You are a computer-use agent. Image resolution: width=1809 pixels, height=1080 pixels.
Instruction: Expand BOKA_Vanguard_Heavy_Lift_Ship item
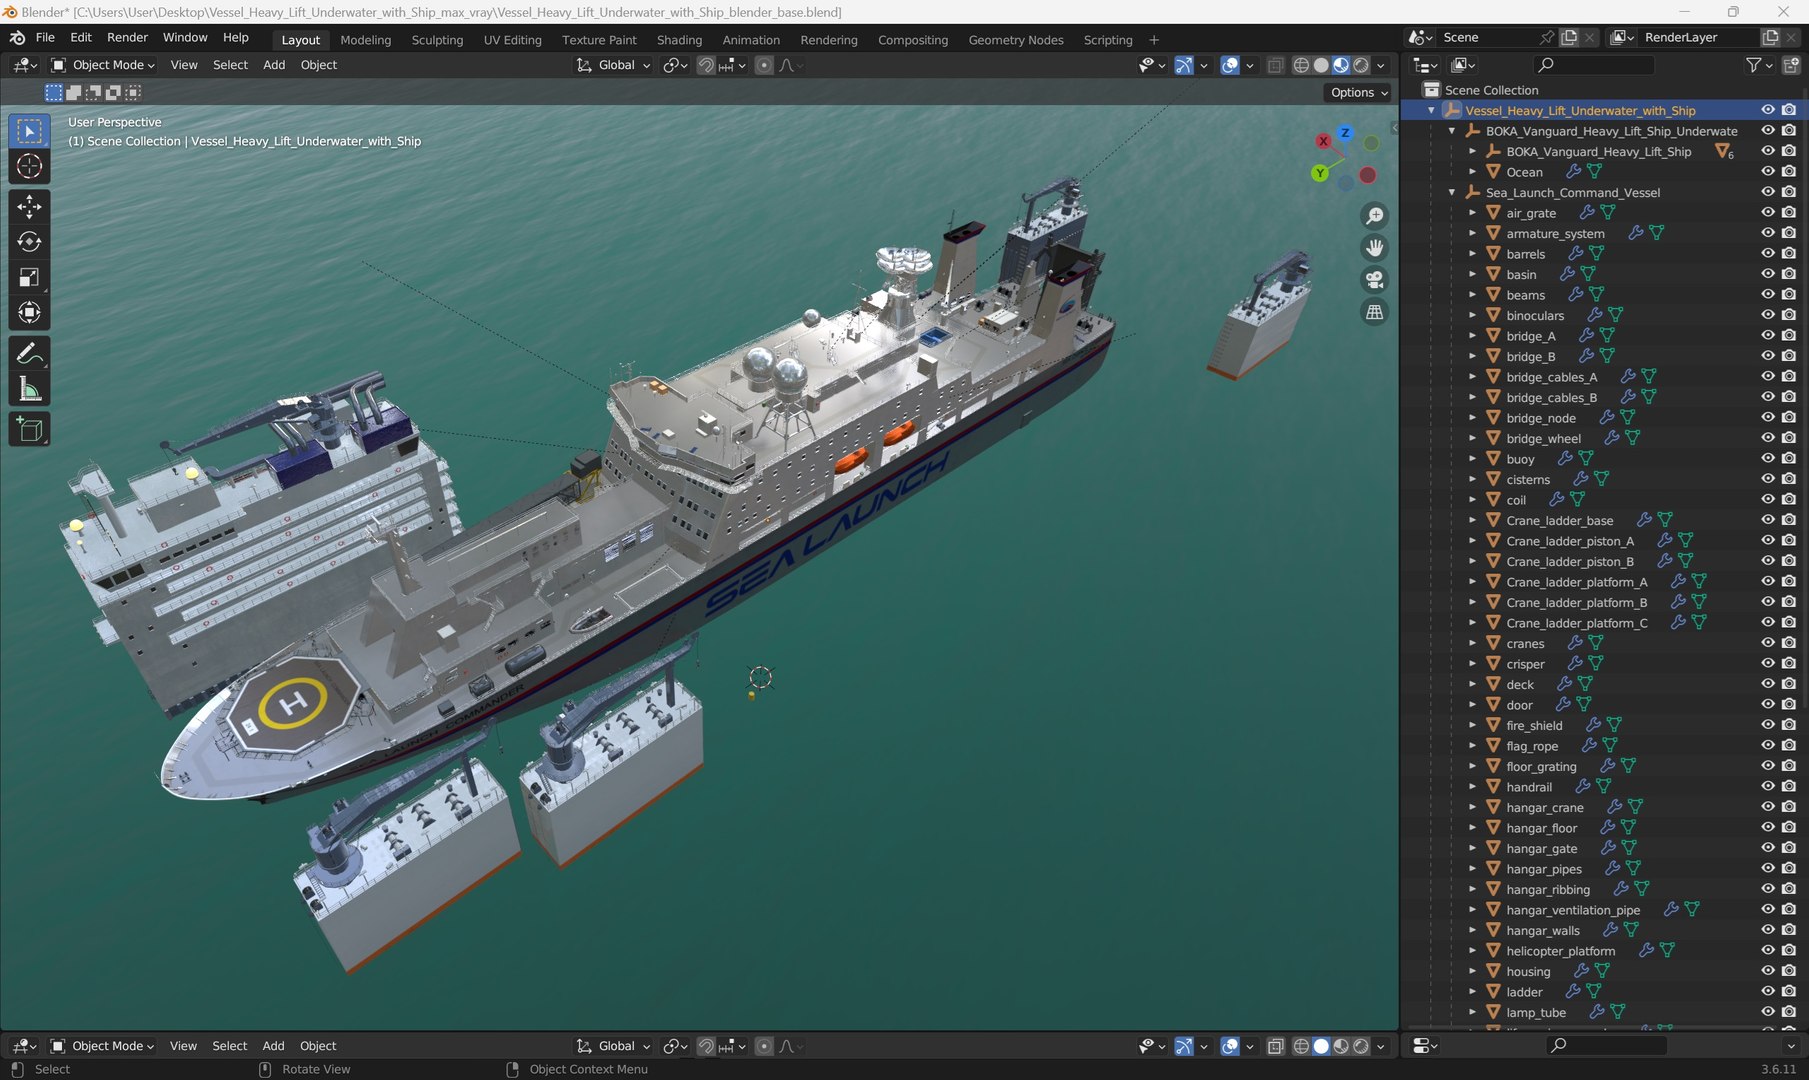1472,152
